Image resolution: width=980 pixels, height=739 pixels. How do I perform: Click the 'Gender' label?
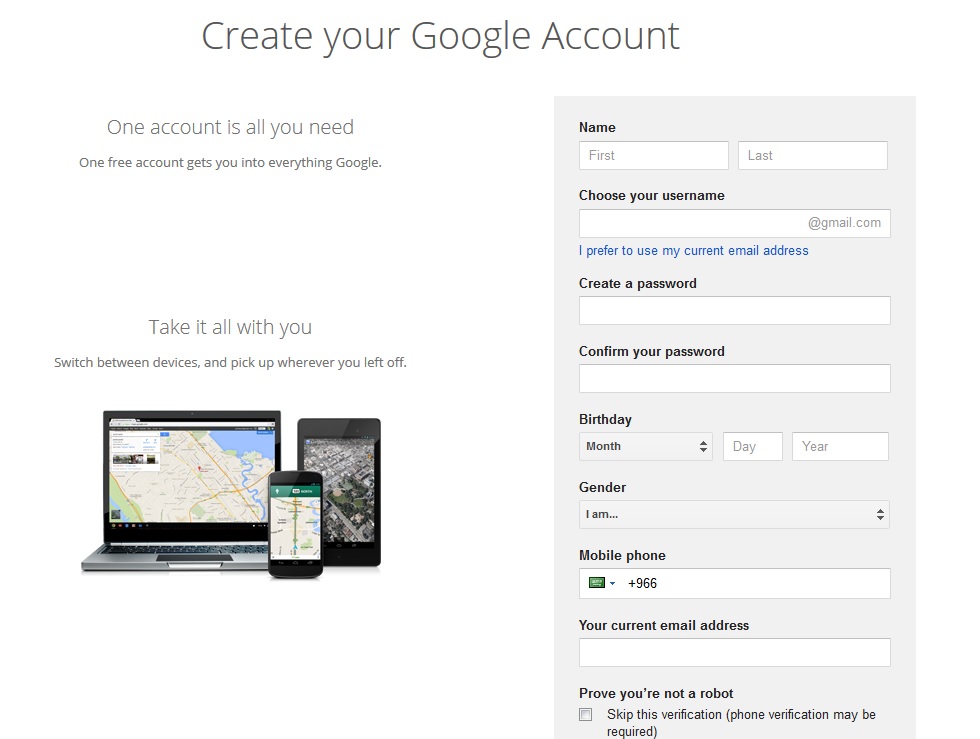point(602,487)
